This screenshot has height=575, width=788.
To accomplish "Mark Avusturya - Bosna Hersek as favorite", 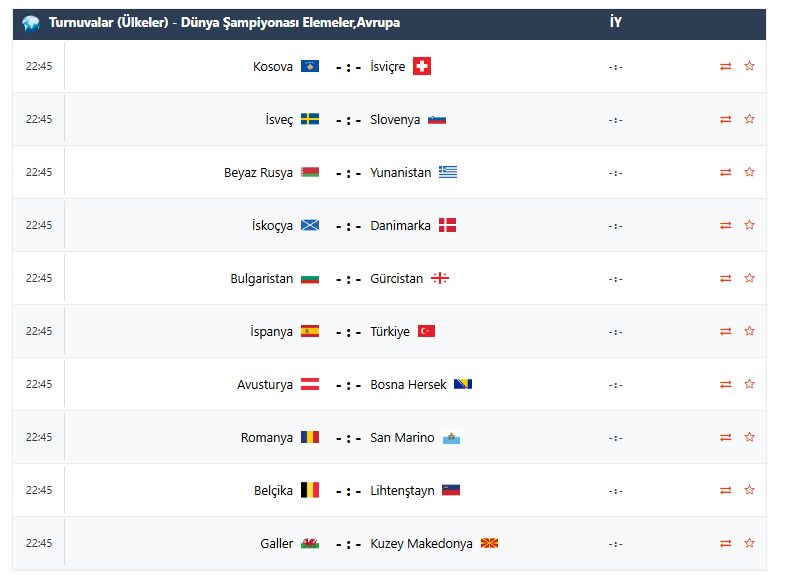I will click(x=749, y=384).
